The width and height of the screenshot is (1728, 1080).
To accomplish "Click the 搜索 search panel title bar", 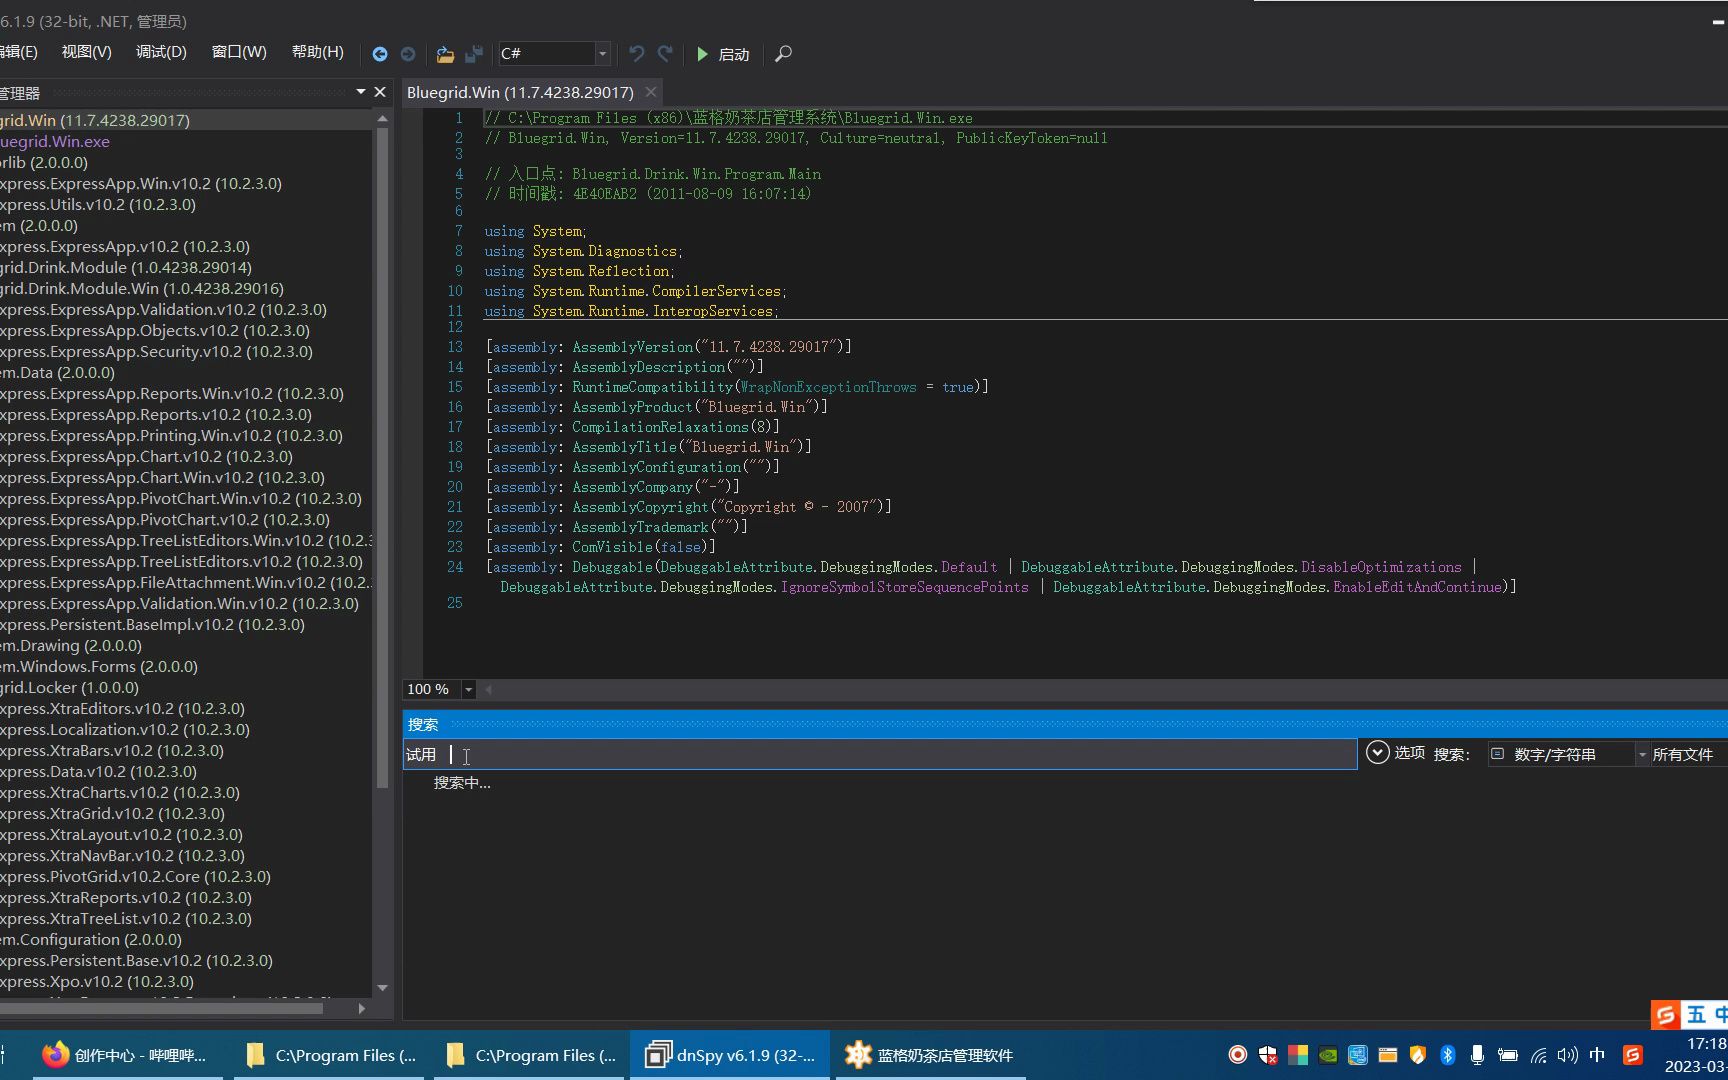I will click(1065, 724).
